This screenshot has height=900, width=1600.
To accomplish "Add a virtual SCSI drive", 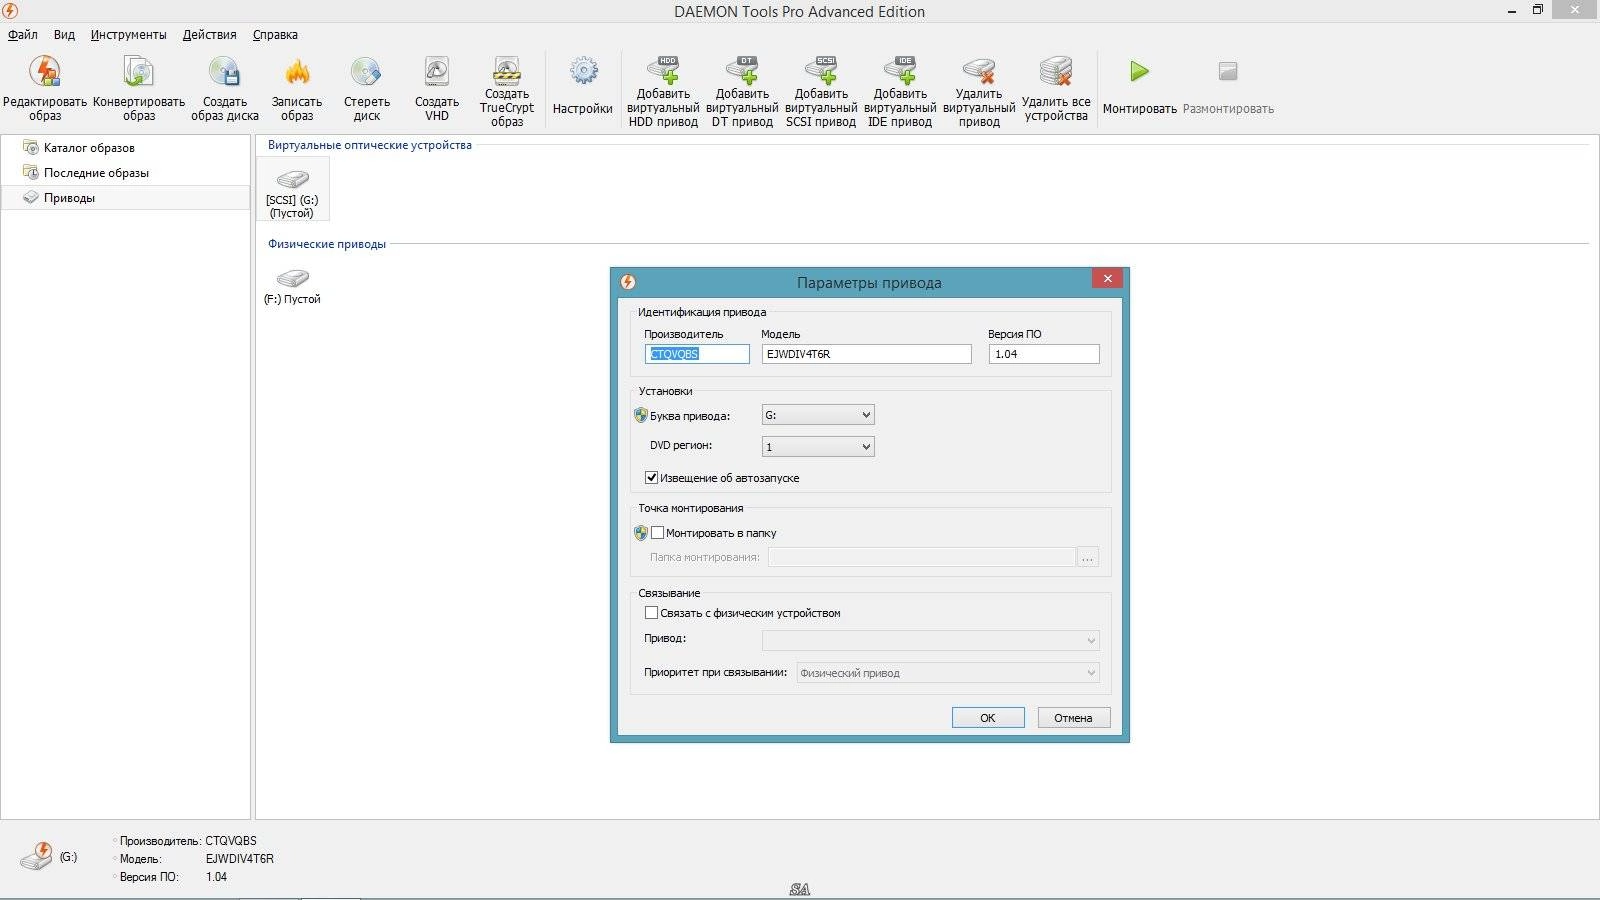I will coord(821,91).
